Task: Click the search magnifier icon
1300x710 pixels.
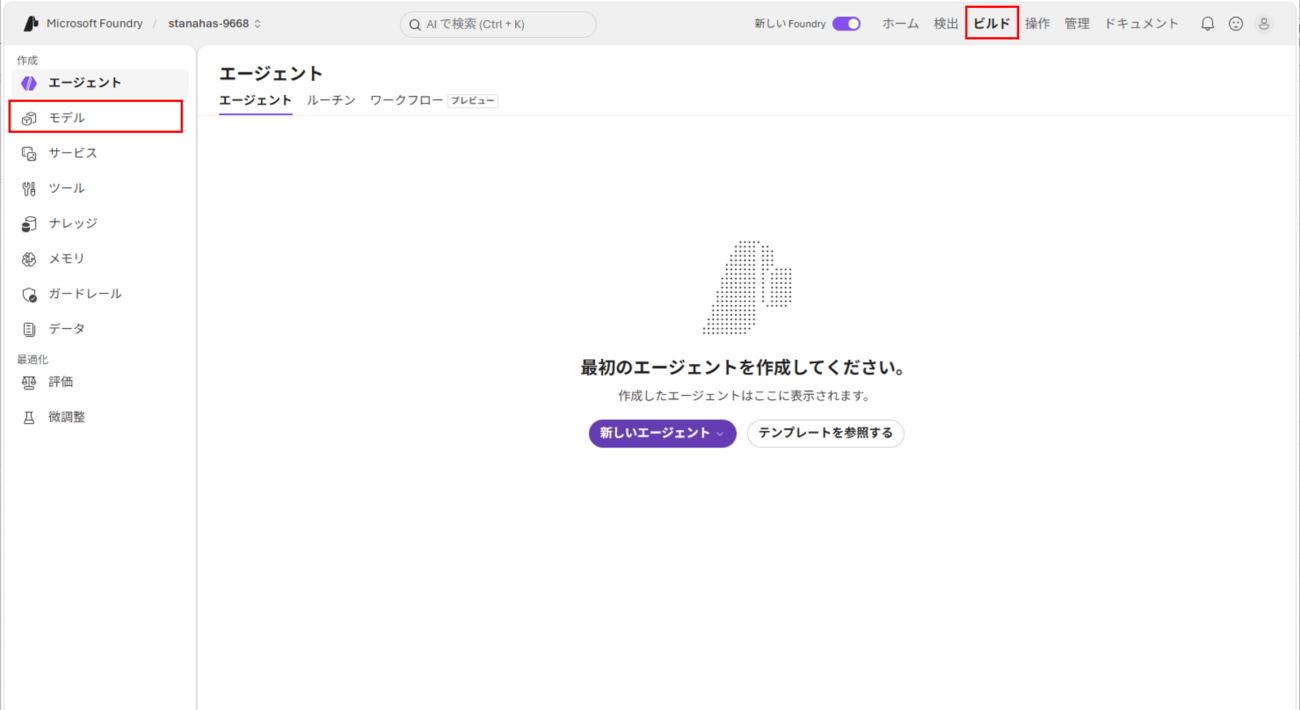Action: [x=415, y=24]
